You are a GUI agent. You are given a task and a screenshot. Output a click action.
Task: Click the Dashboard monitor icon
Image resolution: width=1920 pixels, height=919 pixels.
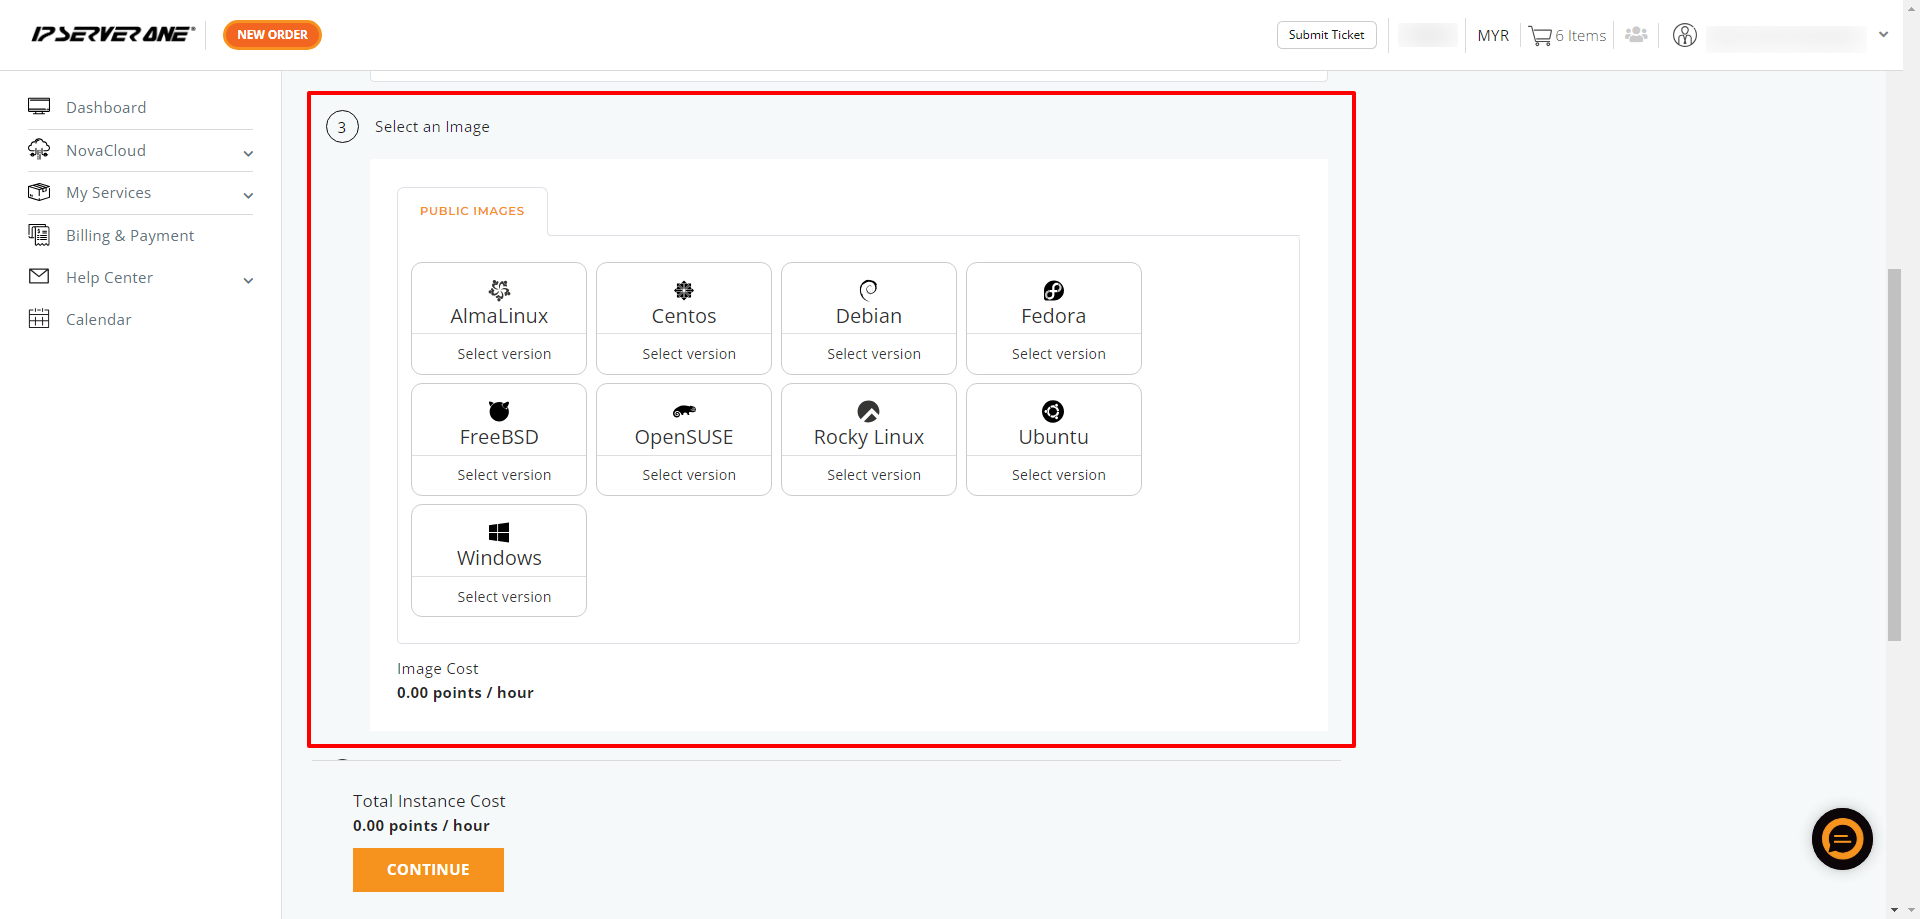[x=39, y=106]
